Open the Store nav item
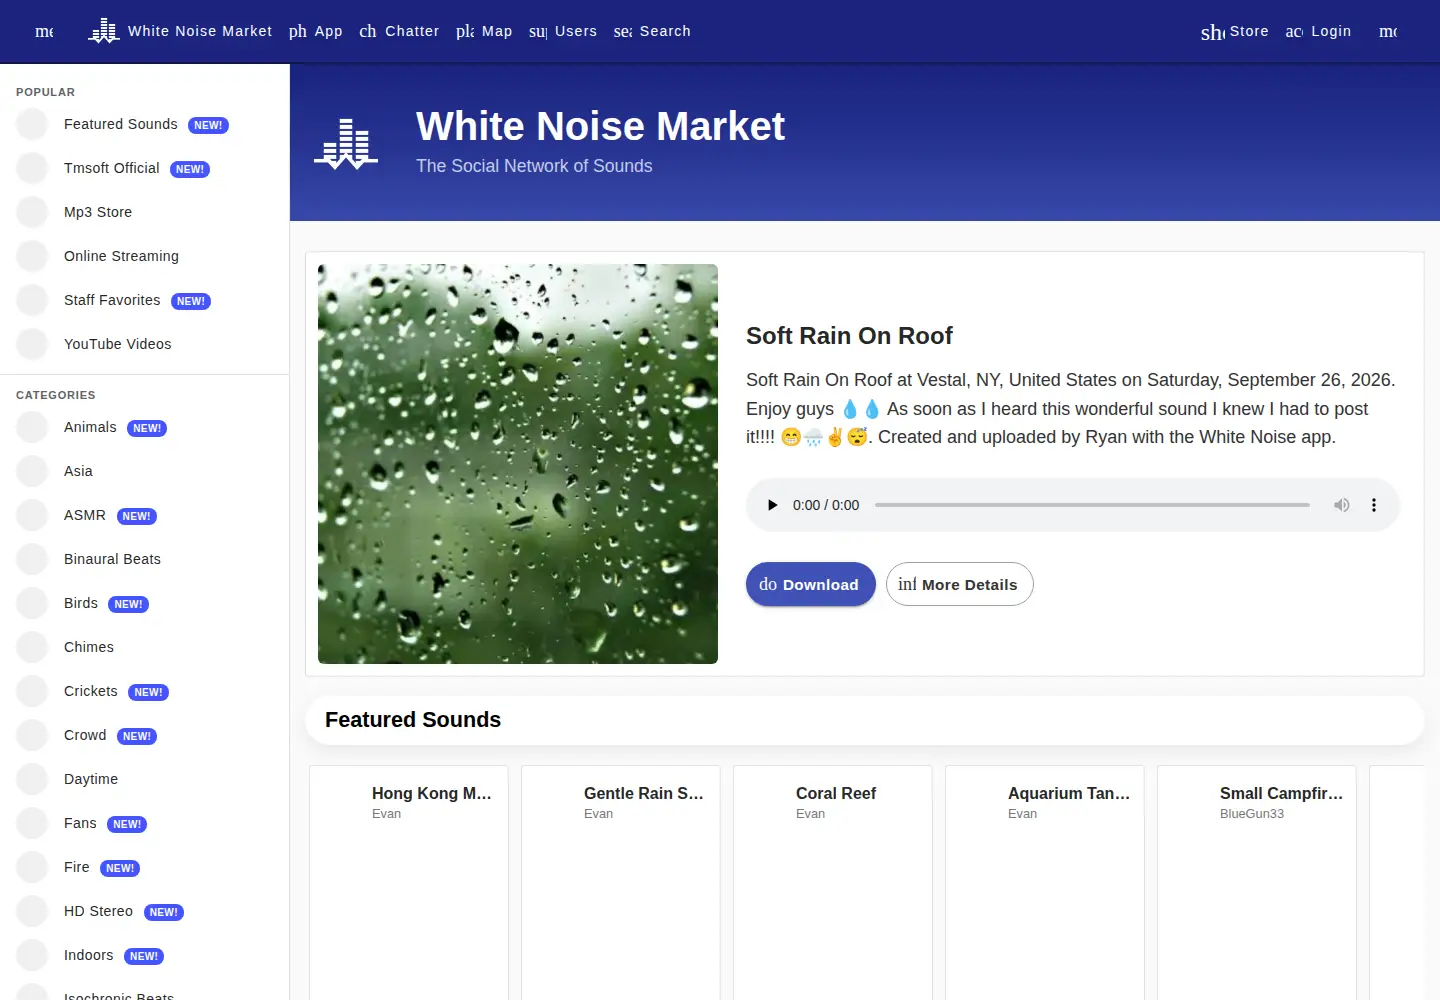1440x1000 pixels. [x=1235, y=31]
